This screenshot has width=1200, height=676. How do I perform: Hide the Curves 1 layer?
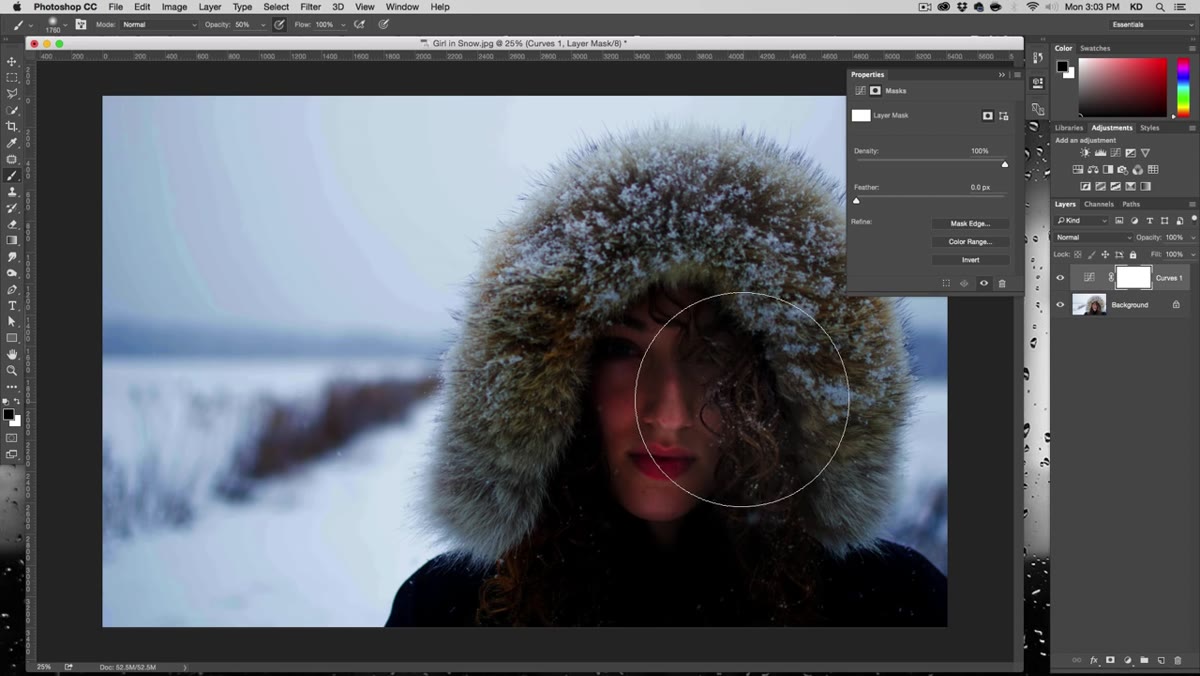pos(1060,278)
